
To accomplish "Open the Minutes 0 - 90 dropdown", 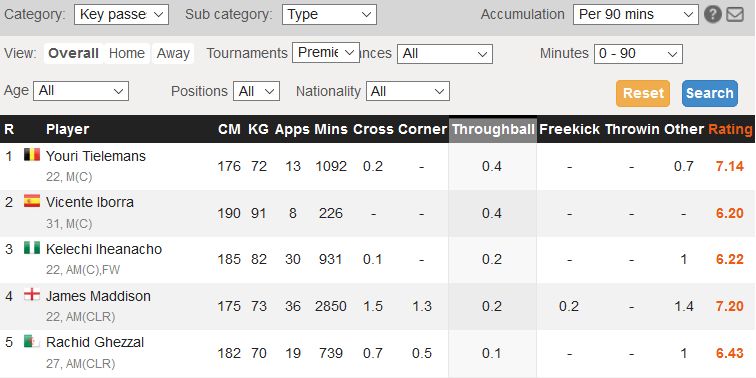I will coord(638,54).
